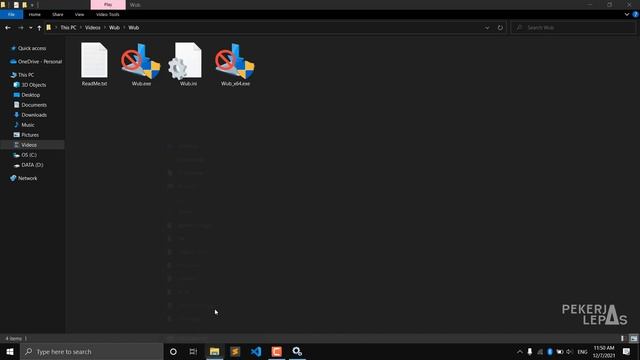Screen dimensions: 640x360
Task: Open the Home ribbon tab
Action: click(35, 14)
